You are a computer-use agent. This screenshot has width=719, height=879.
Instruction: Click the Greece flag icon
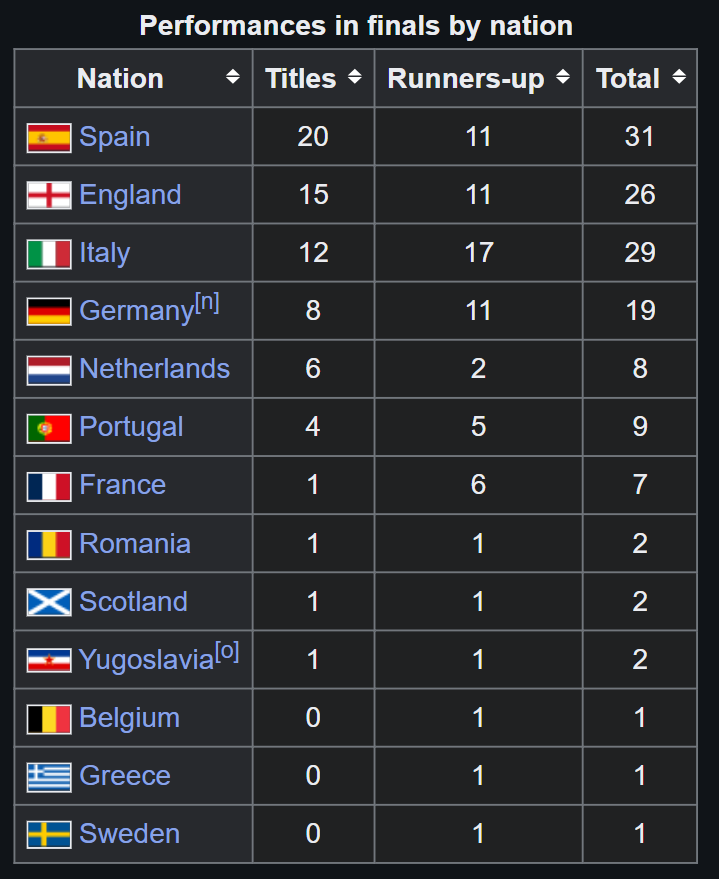pyautogui.click(x=49, y=777)
